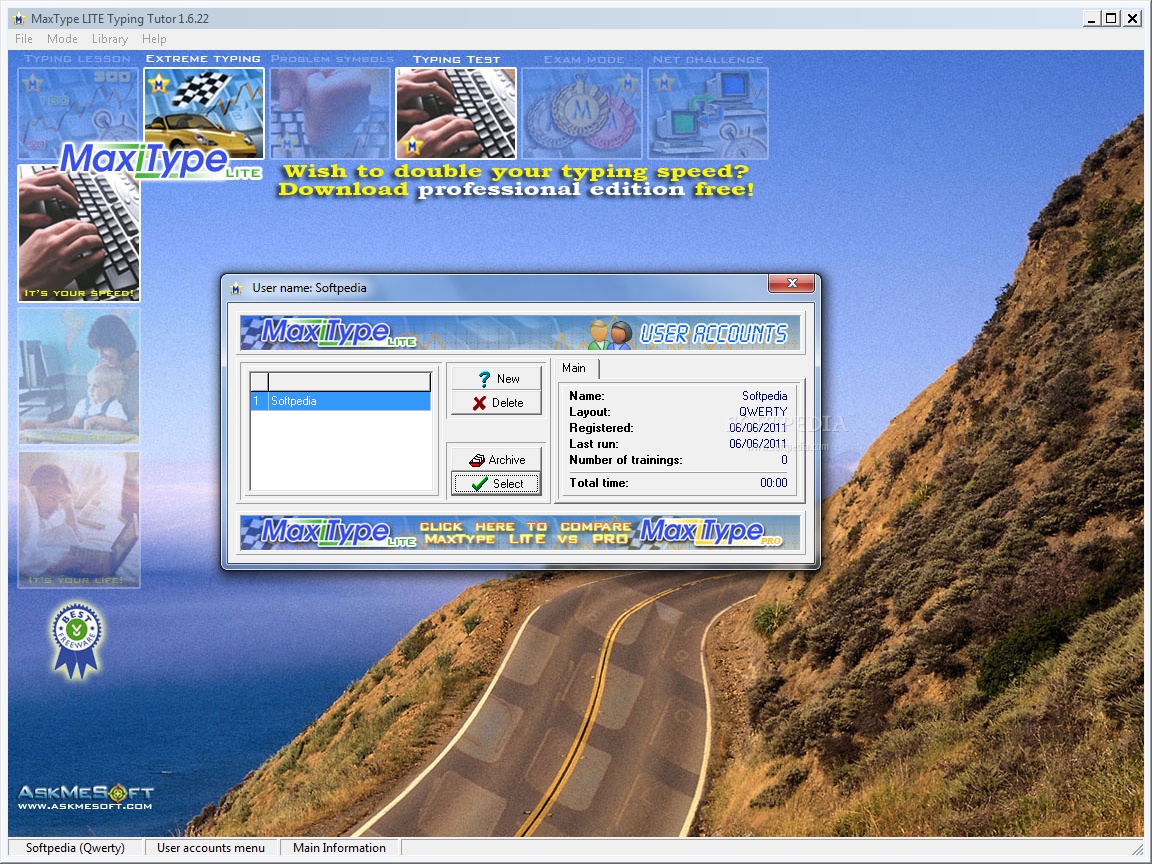1152x864 pixels.
Task: Archive the selected user account
Action: click(497, 460)
